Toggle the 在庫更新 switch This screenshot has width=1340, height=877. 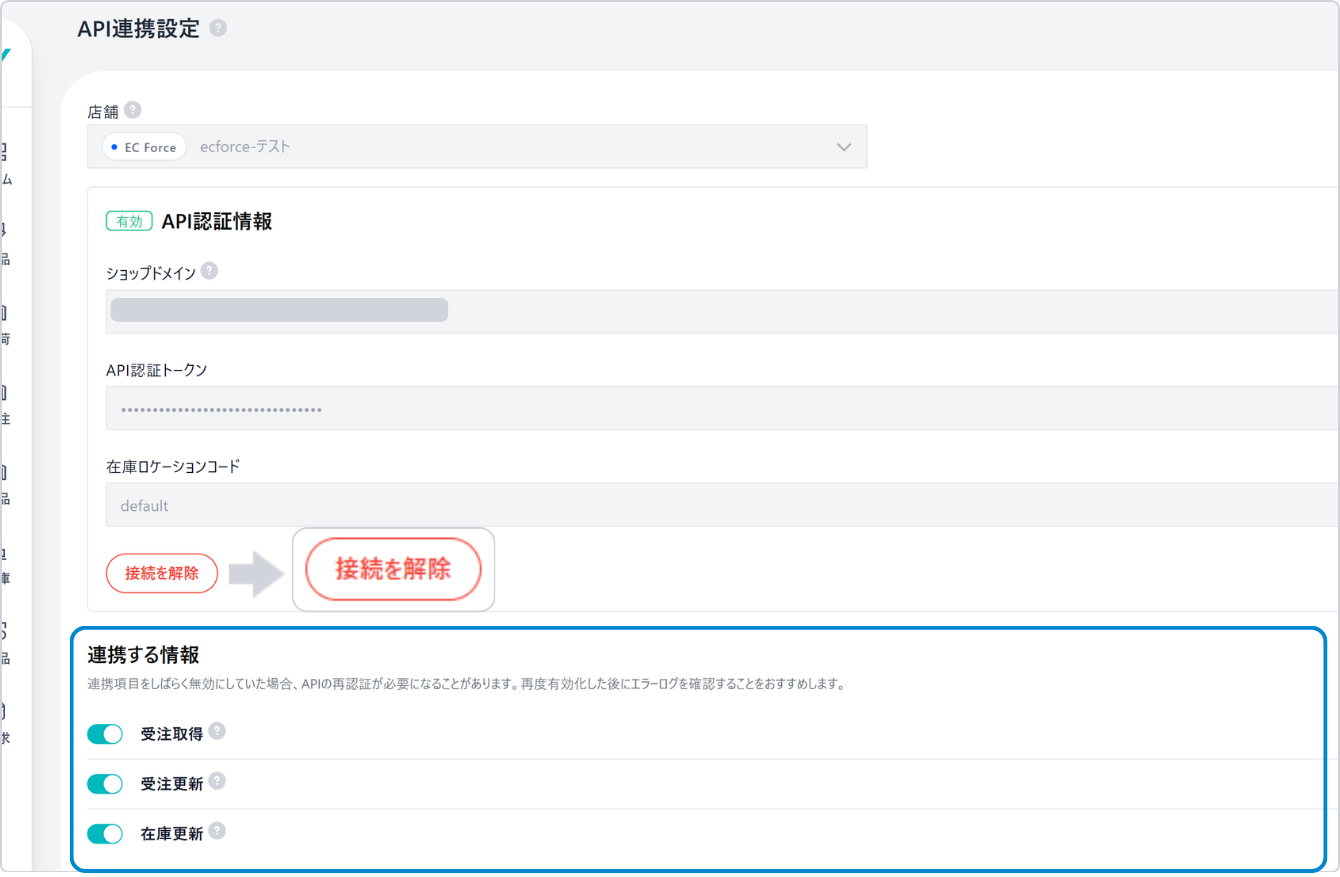pyautogui.click(x=105, y=833)
